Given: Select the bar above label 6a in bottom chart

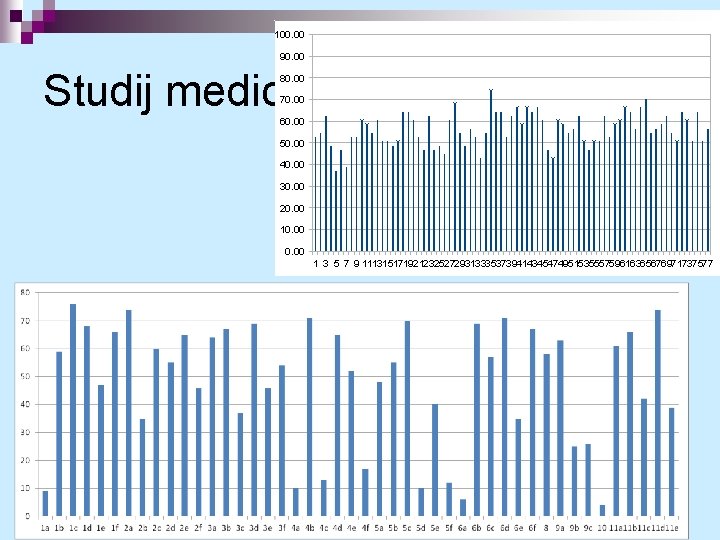Looking at the screenshot, I should (x=463, y=508).
